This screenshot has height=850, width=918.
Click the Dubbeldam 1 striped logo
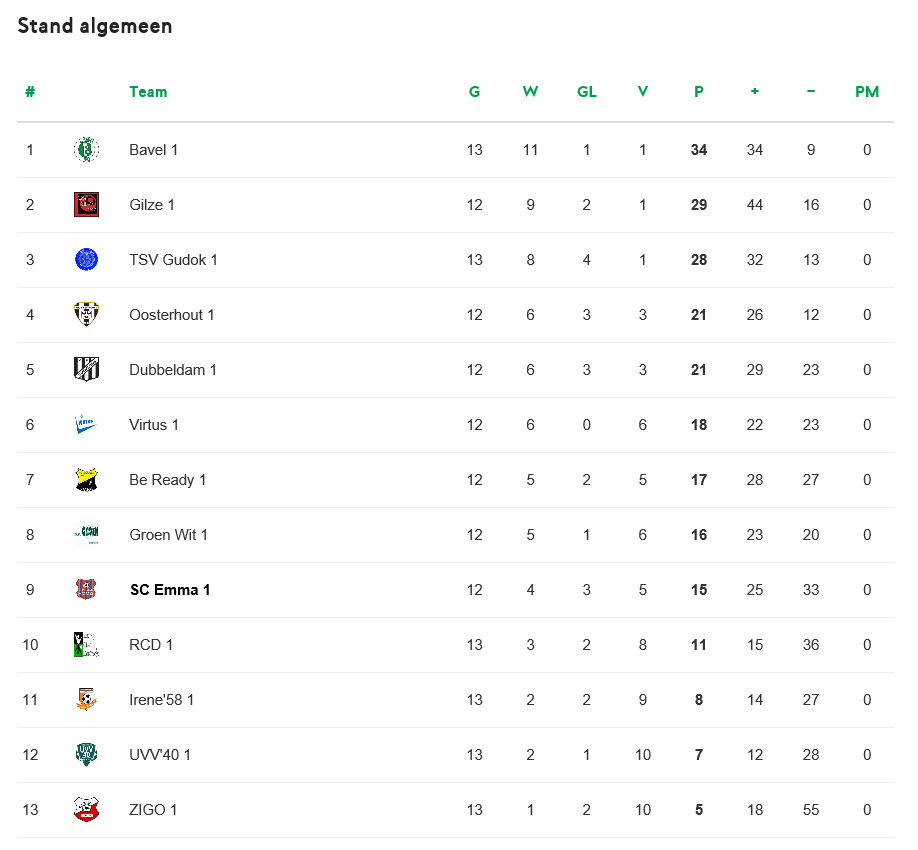point(86,369)
